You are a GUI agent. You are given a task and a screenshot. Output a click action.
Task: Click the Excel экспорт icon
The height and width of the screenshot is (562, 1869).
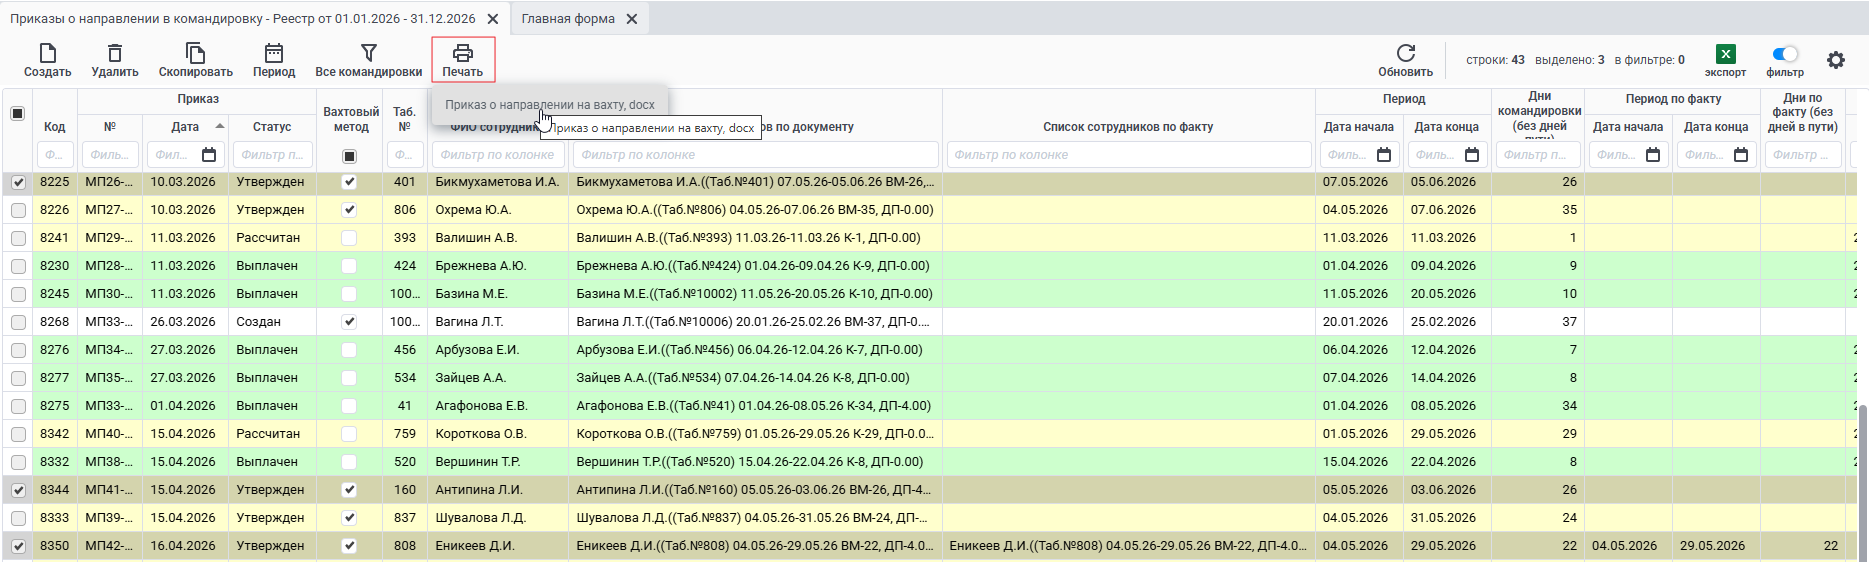(1726, 54)
